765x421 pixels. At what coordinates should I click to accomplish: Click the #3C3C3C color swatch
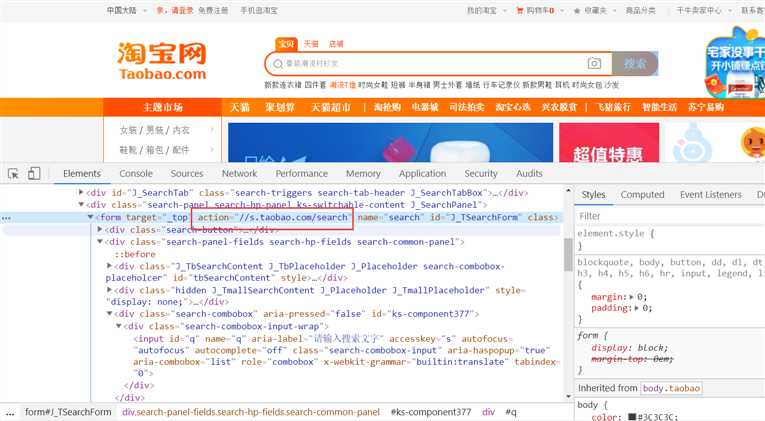tap(632, 417)
